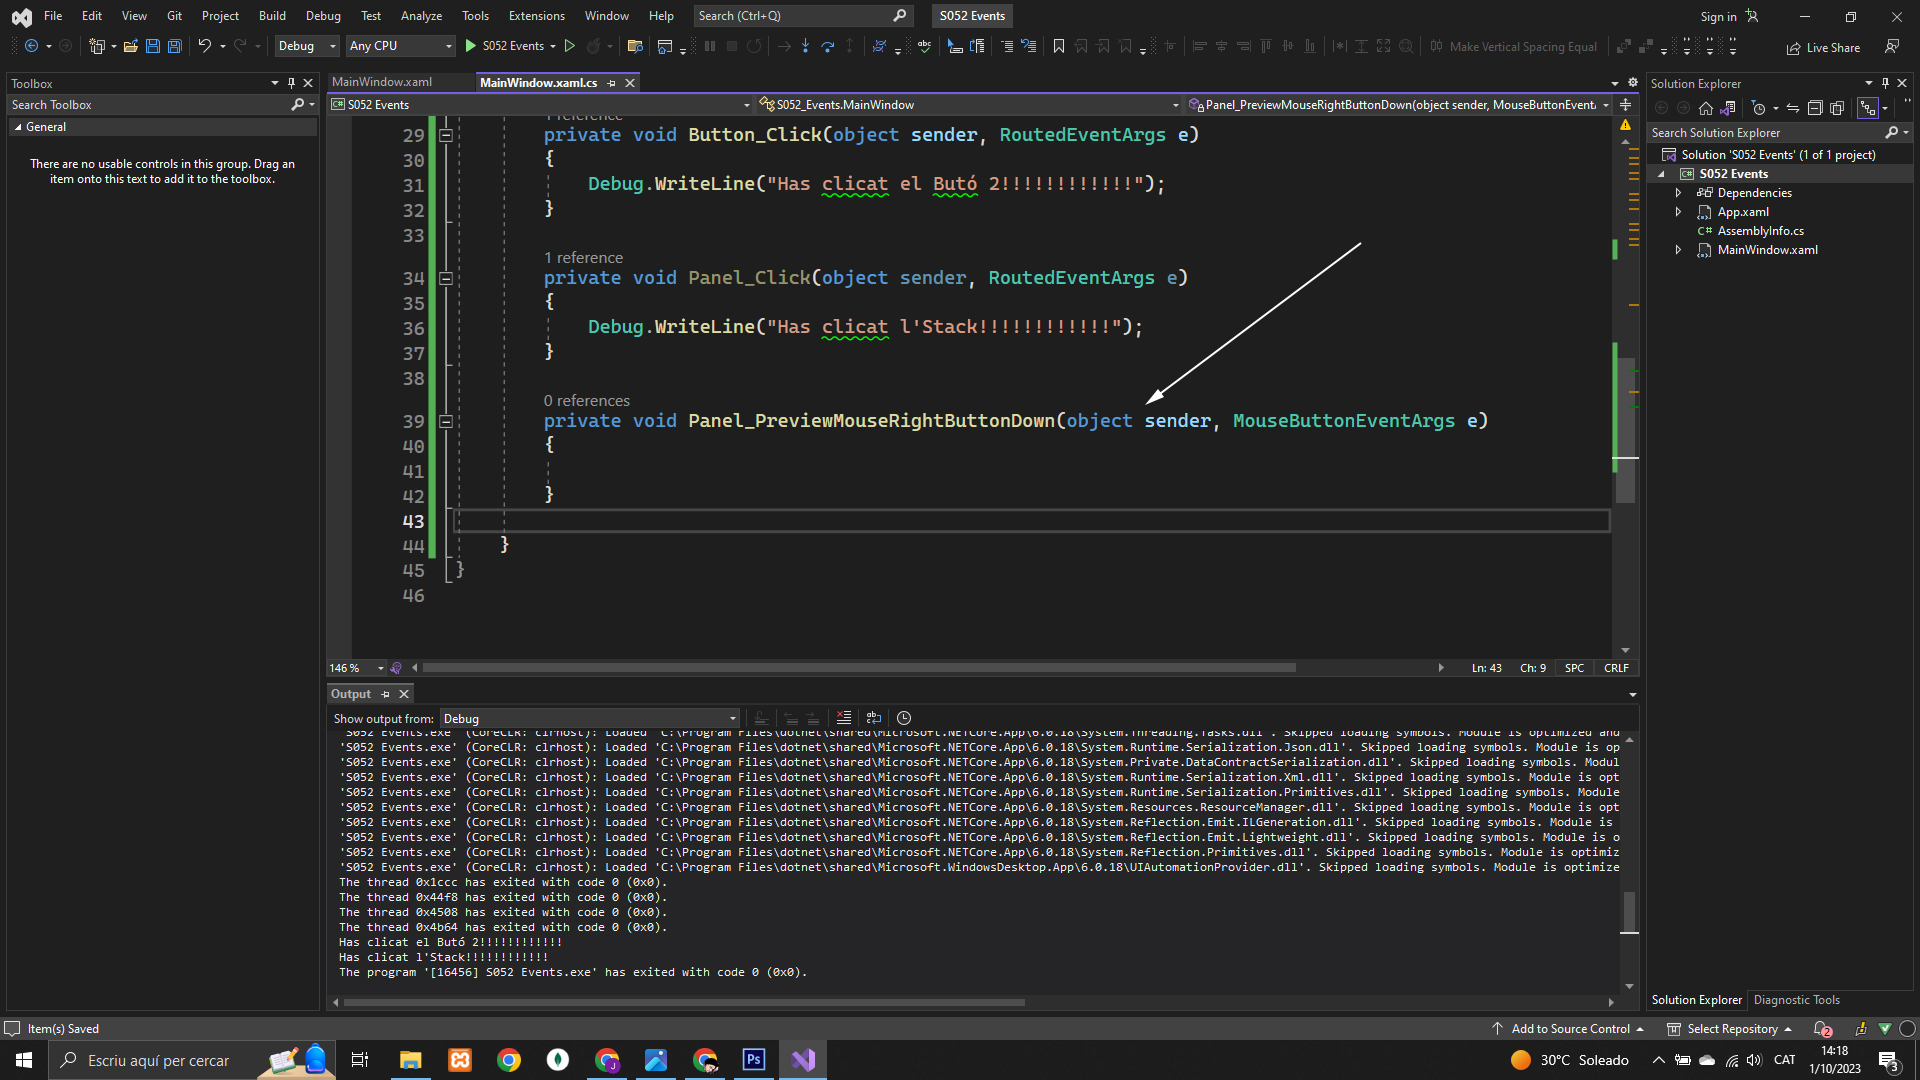Toggle Solution Explorer's highlighted view-mode button
The height and width of the screenshot is (1080, 1920).
click(x=1867, y=108)
